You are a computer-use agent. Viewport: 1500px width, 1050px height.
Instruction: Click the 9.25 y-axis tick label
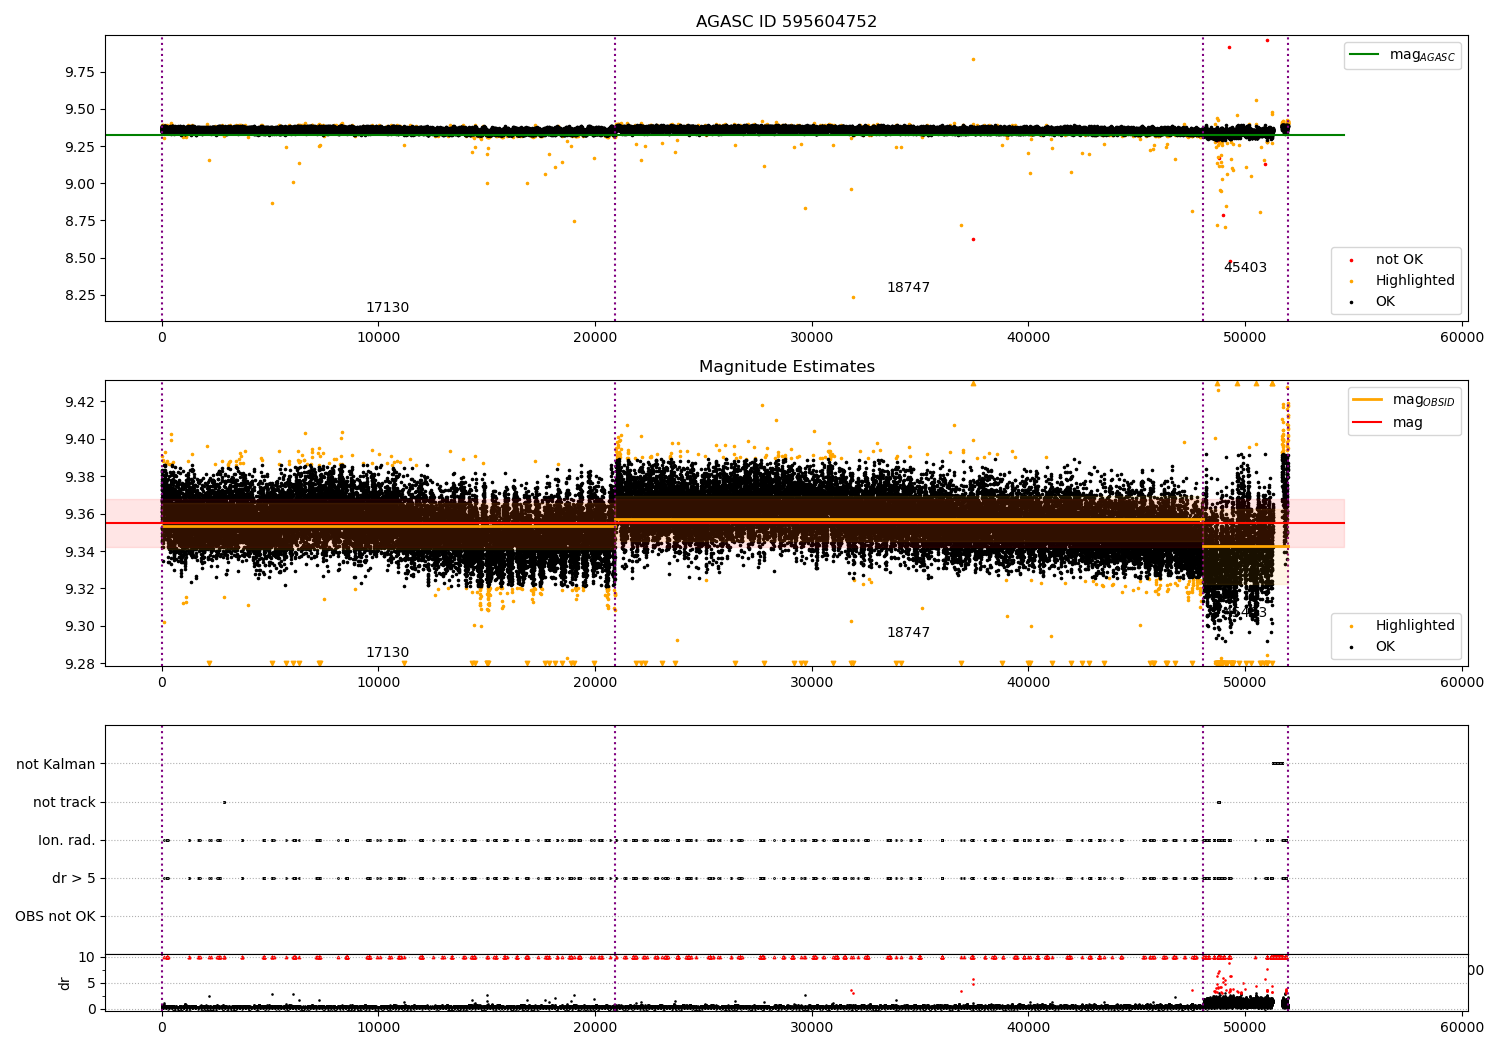[80, 147]
